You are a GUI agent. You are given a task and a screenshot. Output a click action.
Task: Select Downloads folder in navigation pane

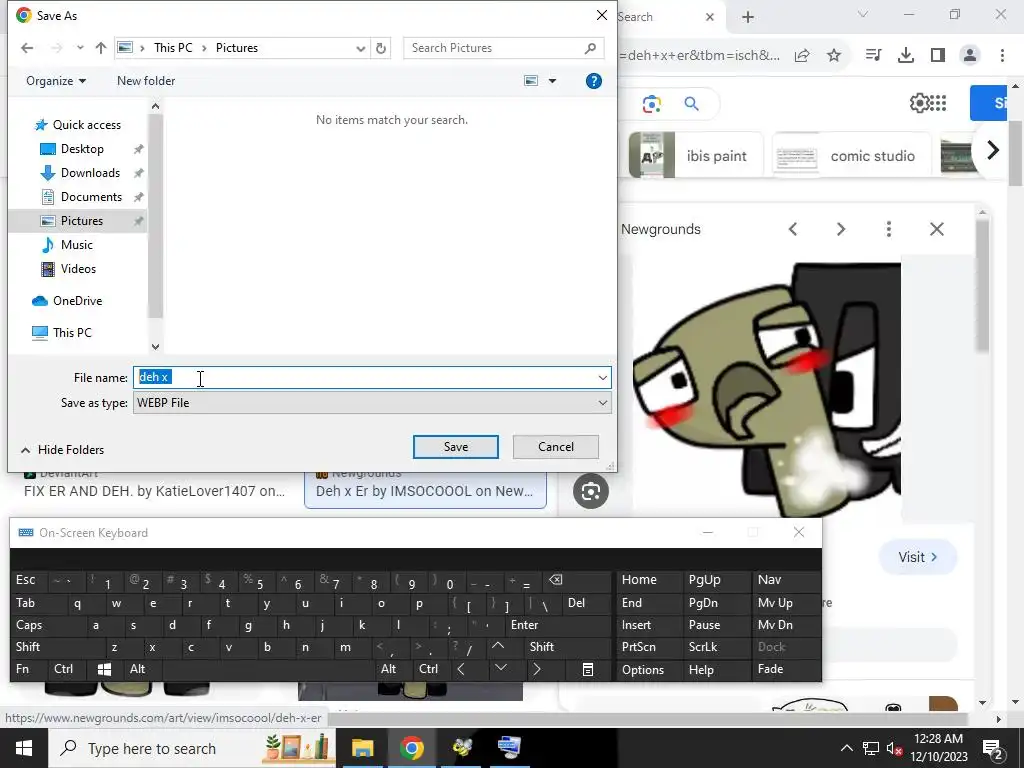click(90, 173)
